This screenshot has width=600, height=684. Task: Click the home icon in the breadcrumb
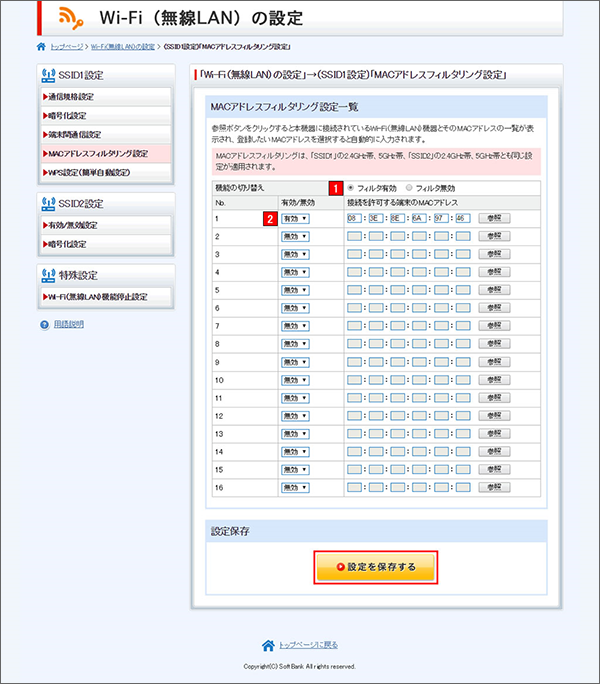[x=41, y=47]
